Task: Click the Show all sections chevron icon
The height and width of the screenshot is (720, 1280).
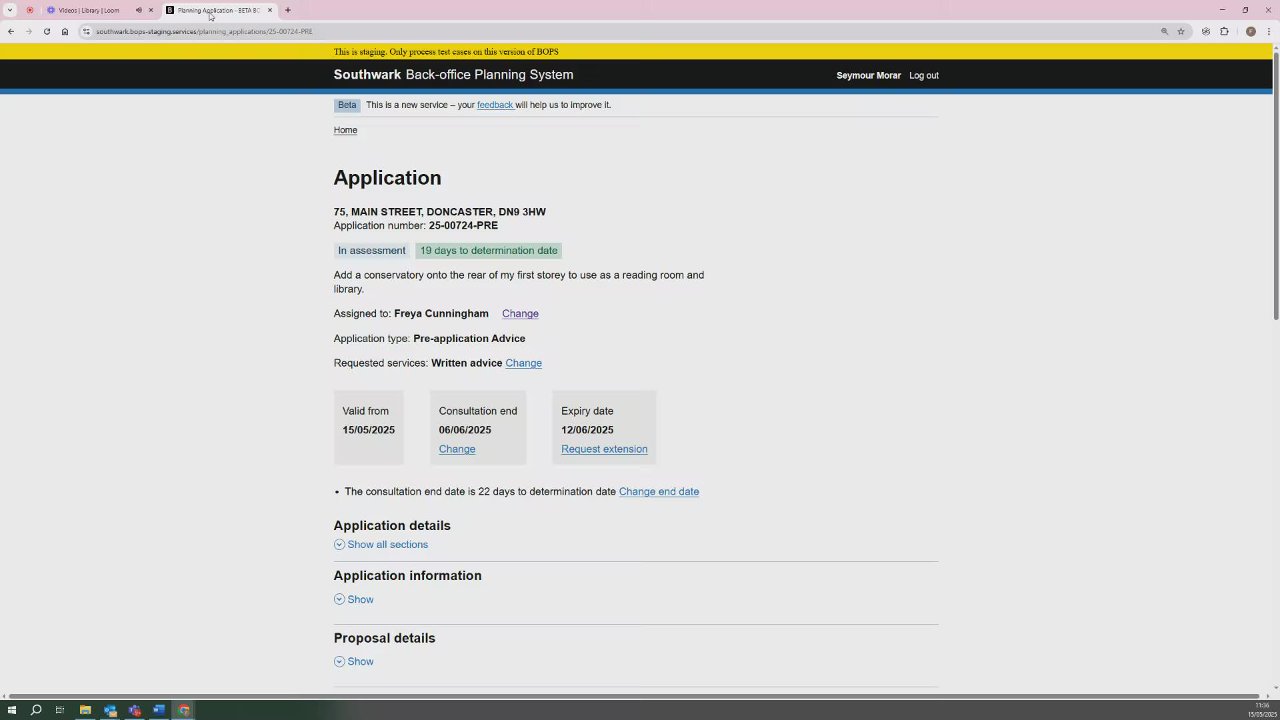Action: 339,545
